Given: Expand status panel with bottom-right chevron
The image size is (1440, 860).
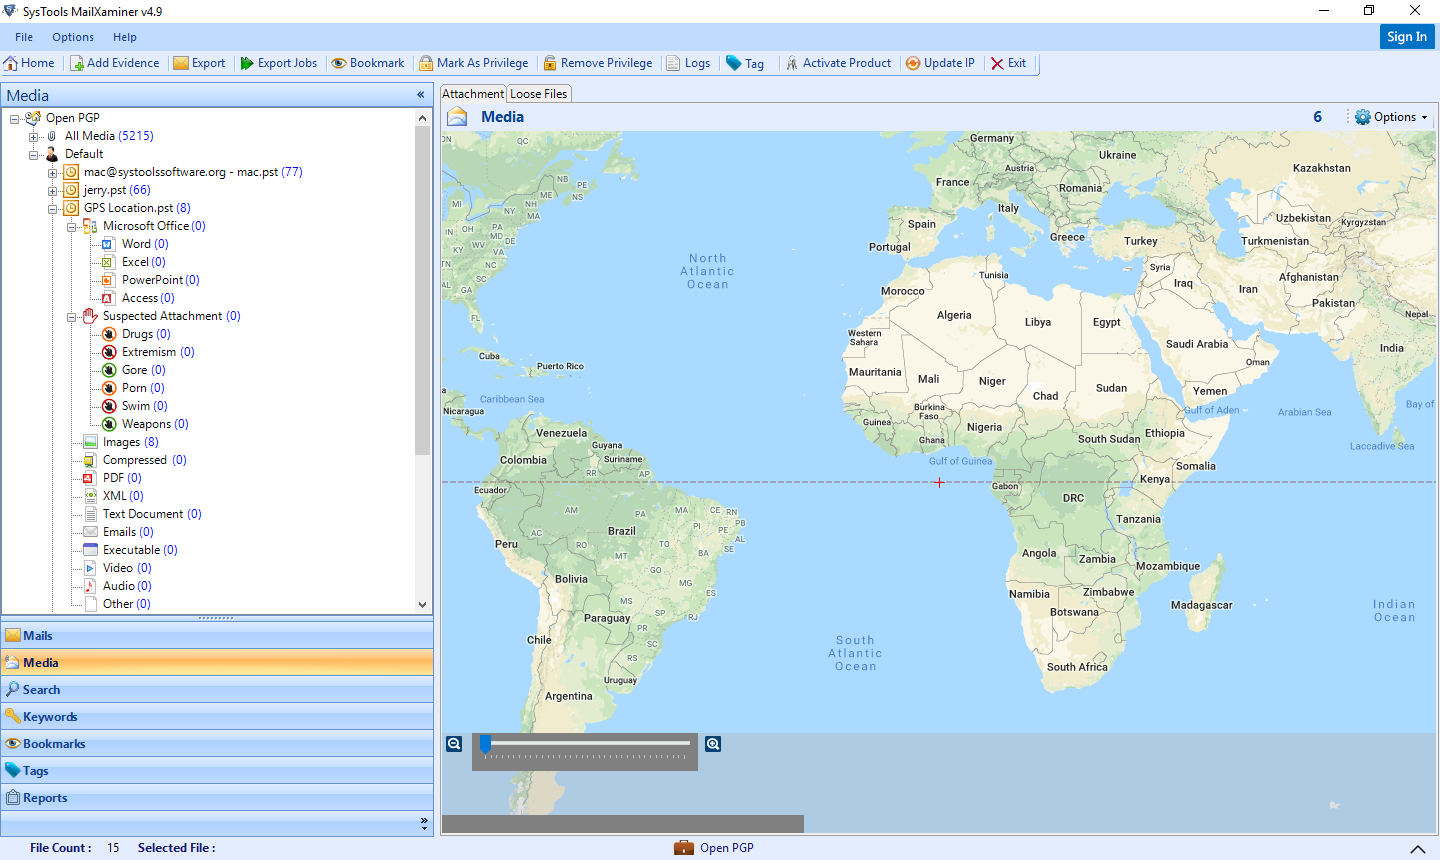Looking at the screenshot, I should (1417, 849).
